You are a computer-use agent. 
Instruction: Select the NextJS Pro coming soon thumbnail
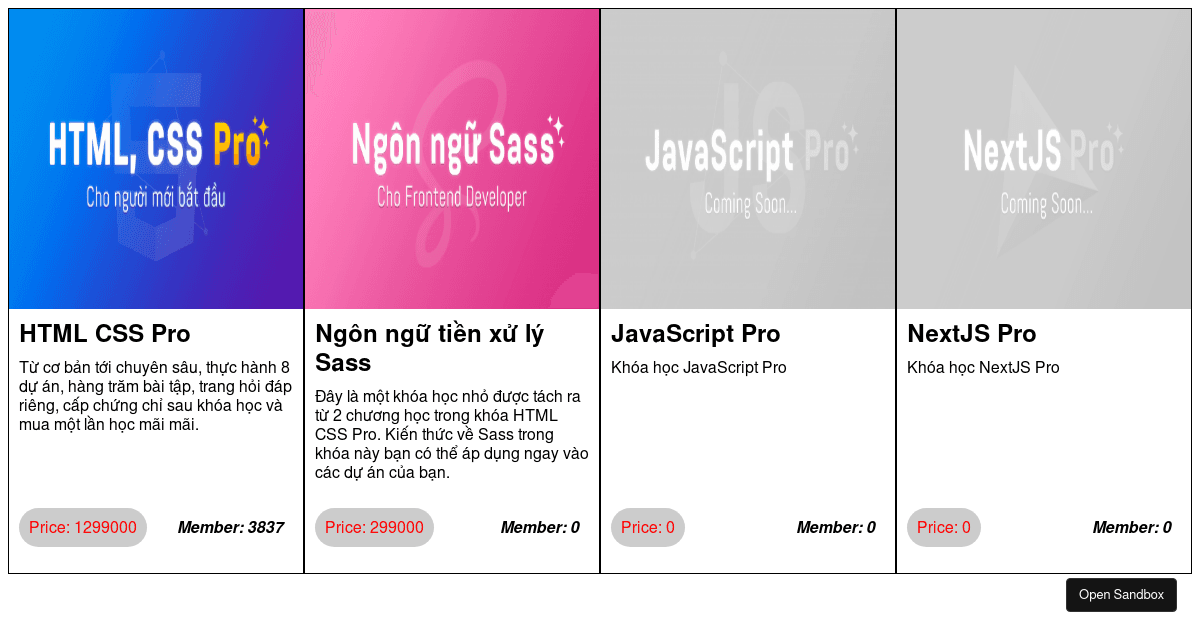tap(1044, 159)
